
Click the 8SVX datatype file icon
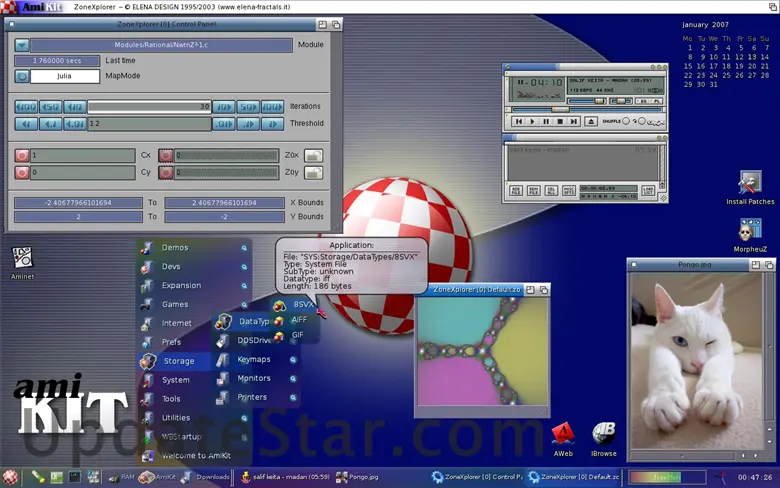pos(280,305)
